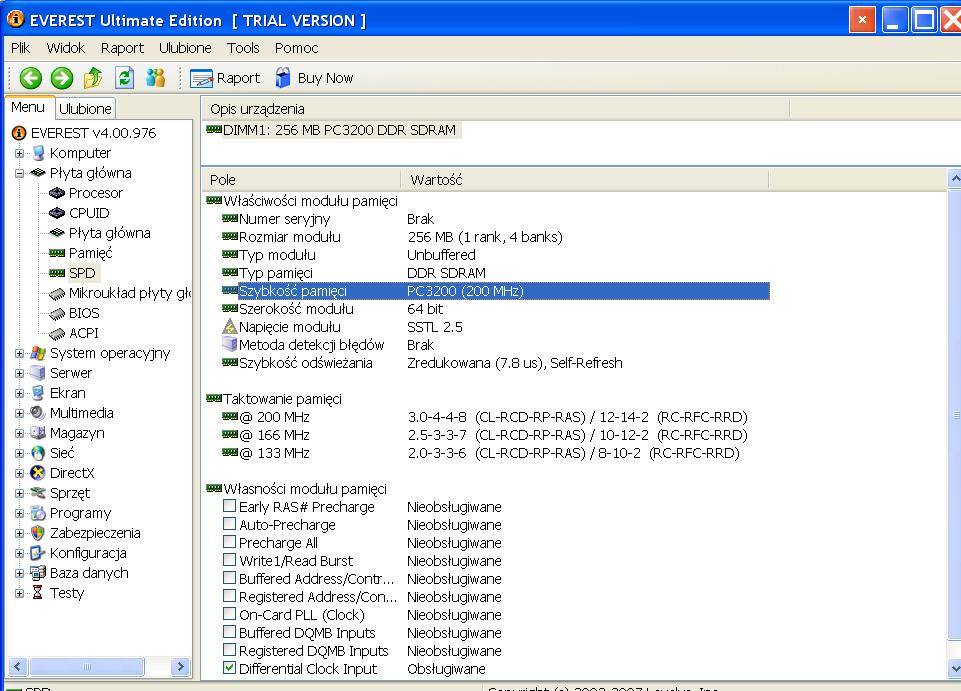Open the Plik menu
The width and height of the screenshot is (961, 691).
[20, 48]
